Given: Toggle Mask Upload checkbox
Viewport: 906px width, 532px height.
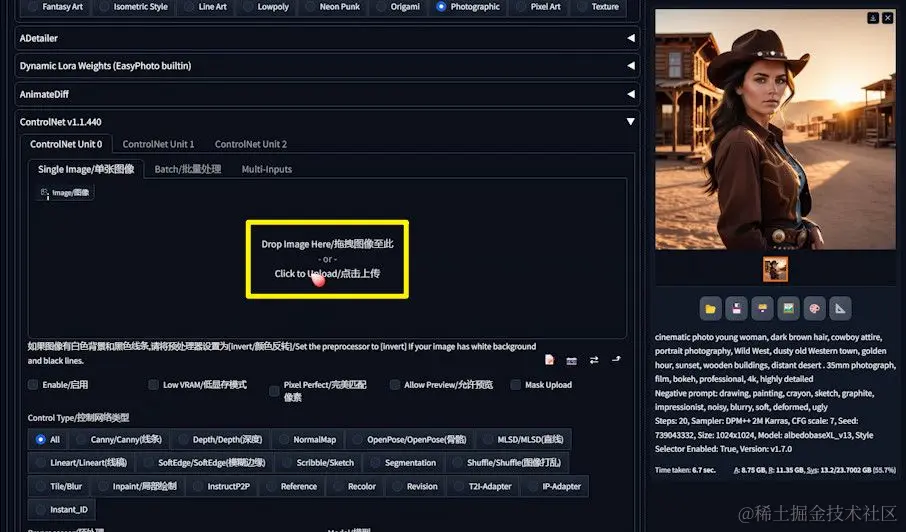Looking at the screenshot, I should 515,385.
